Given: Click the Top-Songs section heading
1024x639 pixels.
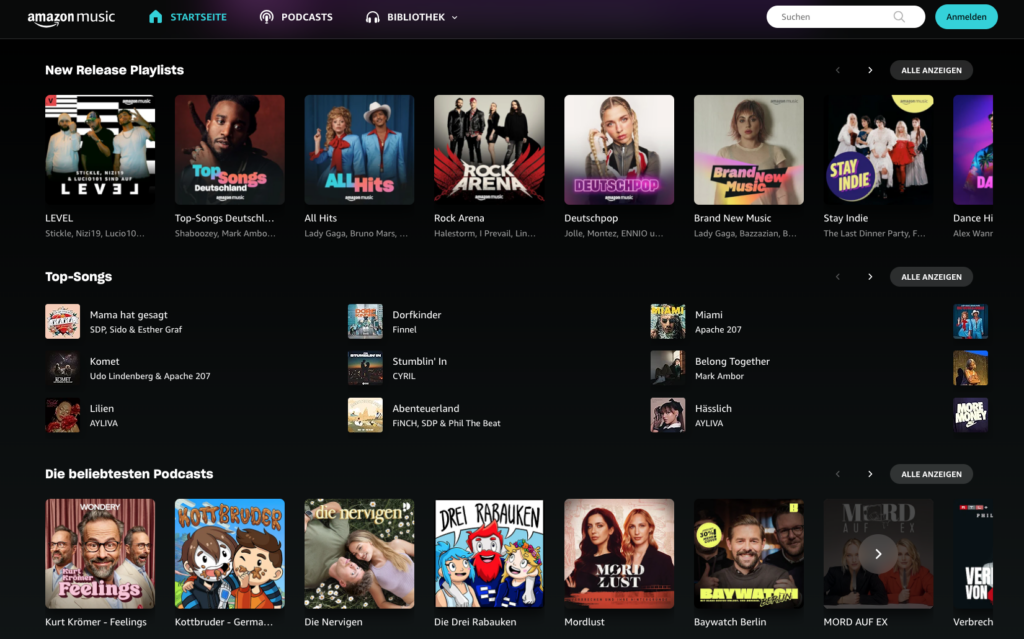Looking at the screenshot, I should (x=78, y=277).
